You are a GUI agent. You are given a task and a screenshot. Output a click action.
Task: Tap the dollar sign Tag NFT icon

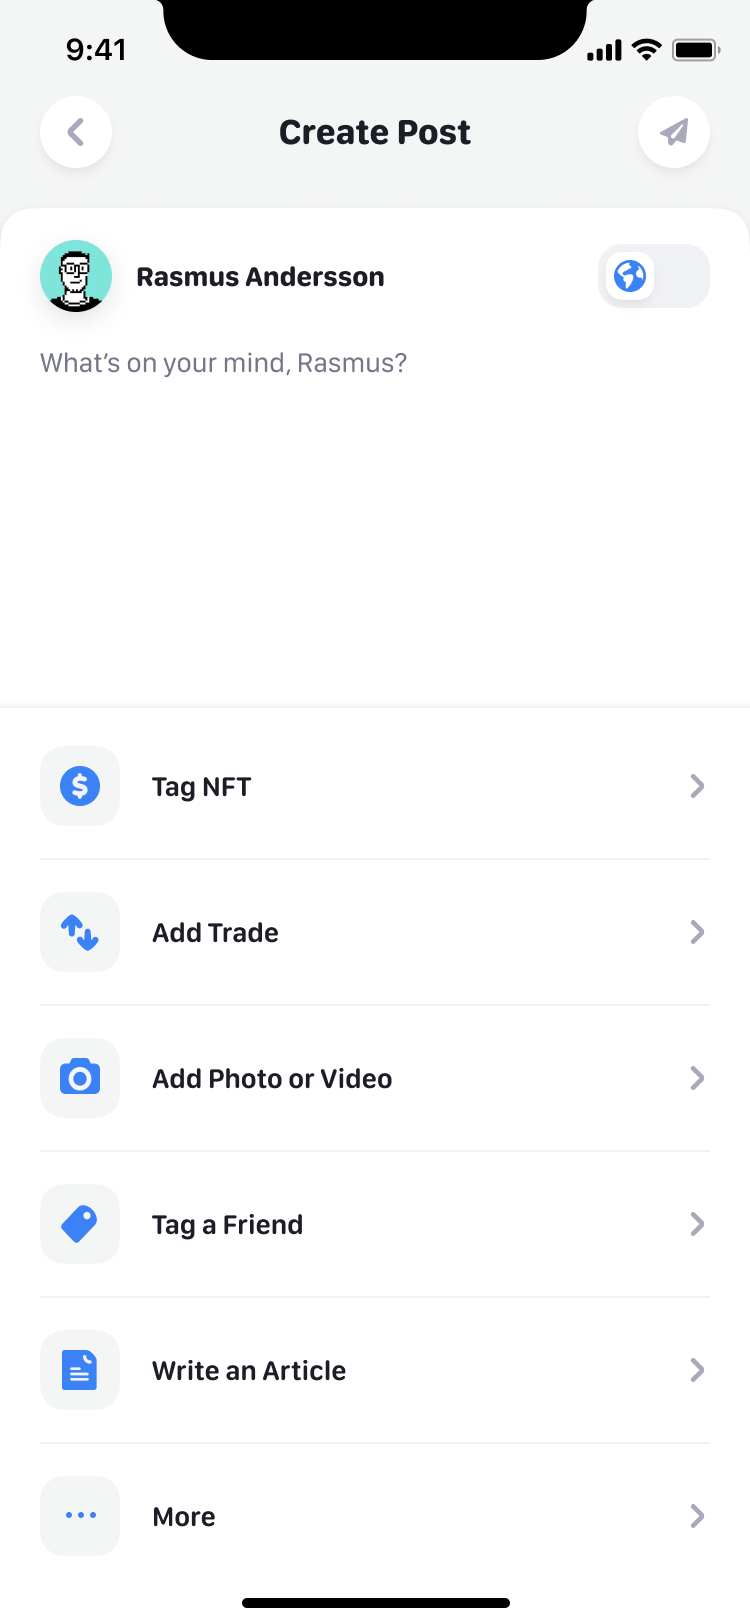pos(80,786)
